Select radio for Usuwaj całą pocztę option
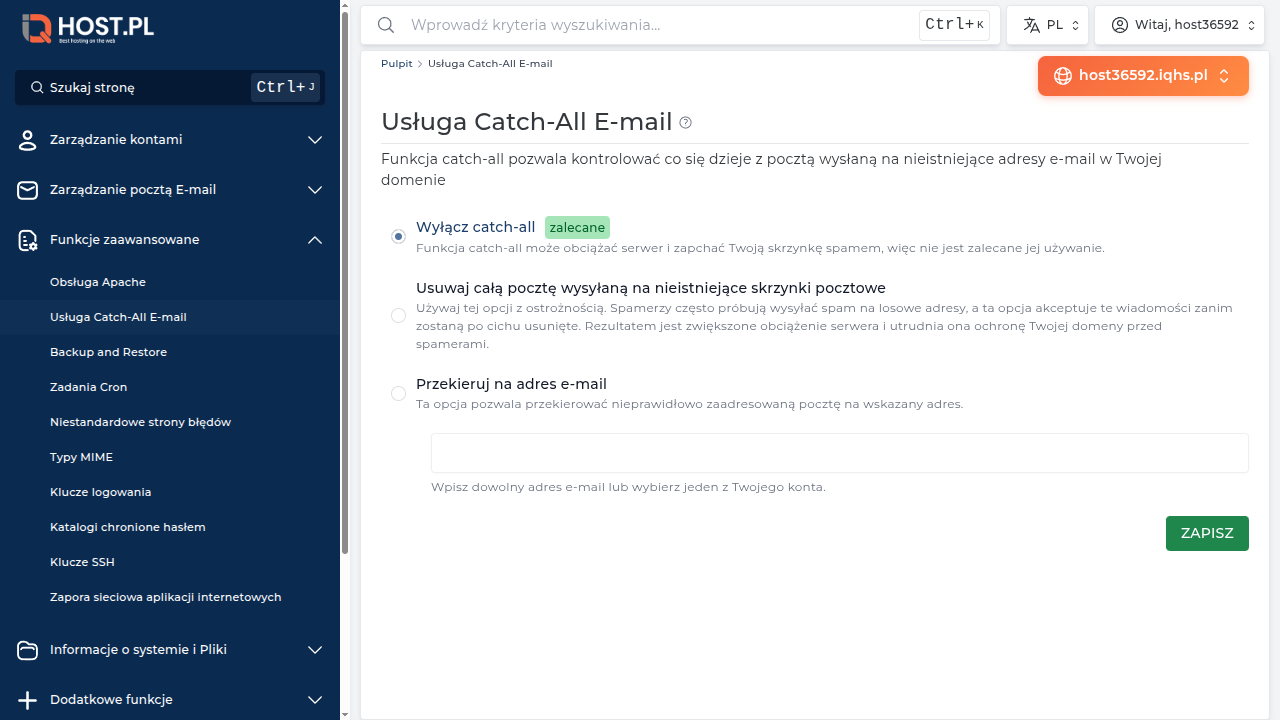 click(x=398, y=316)
